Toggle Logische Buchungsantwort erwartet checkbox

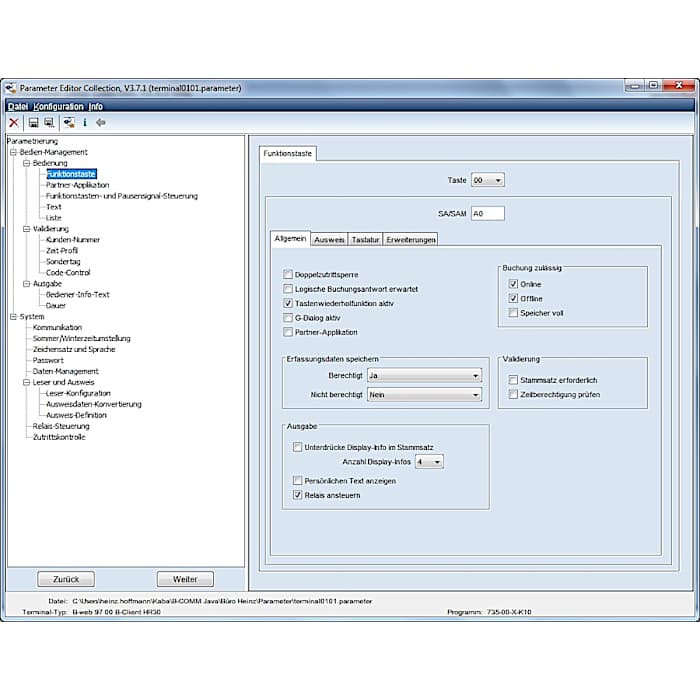point(288,289)
